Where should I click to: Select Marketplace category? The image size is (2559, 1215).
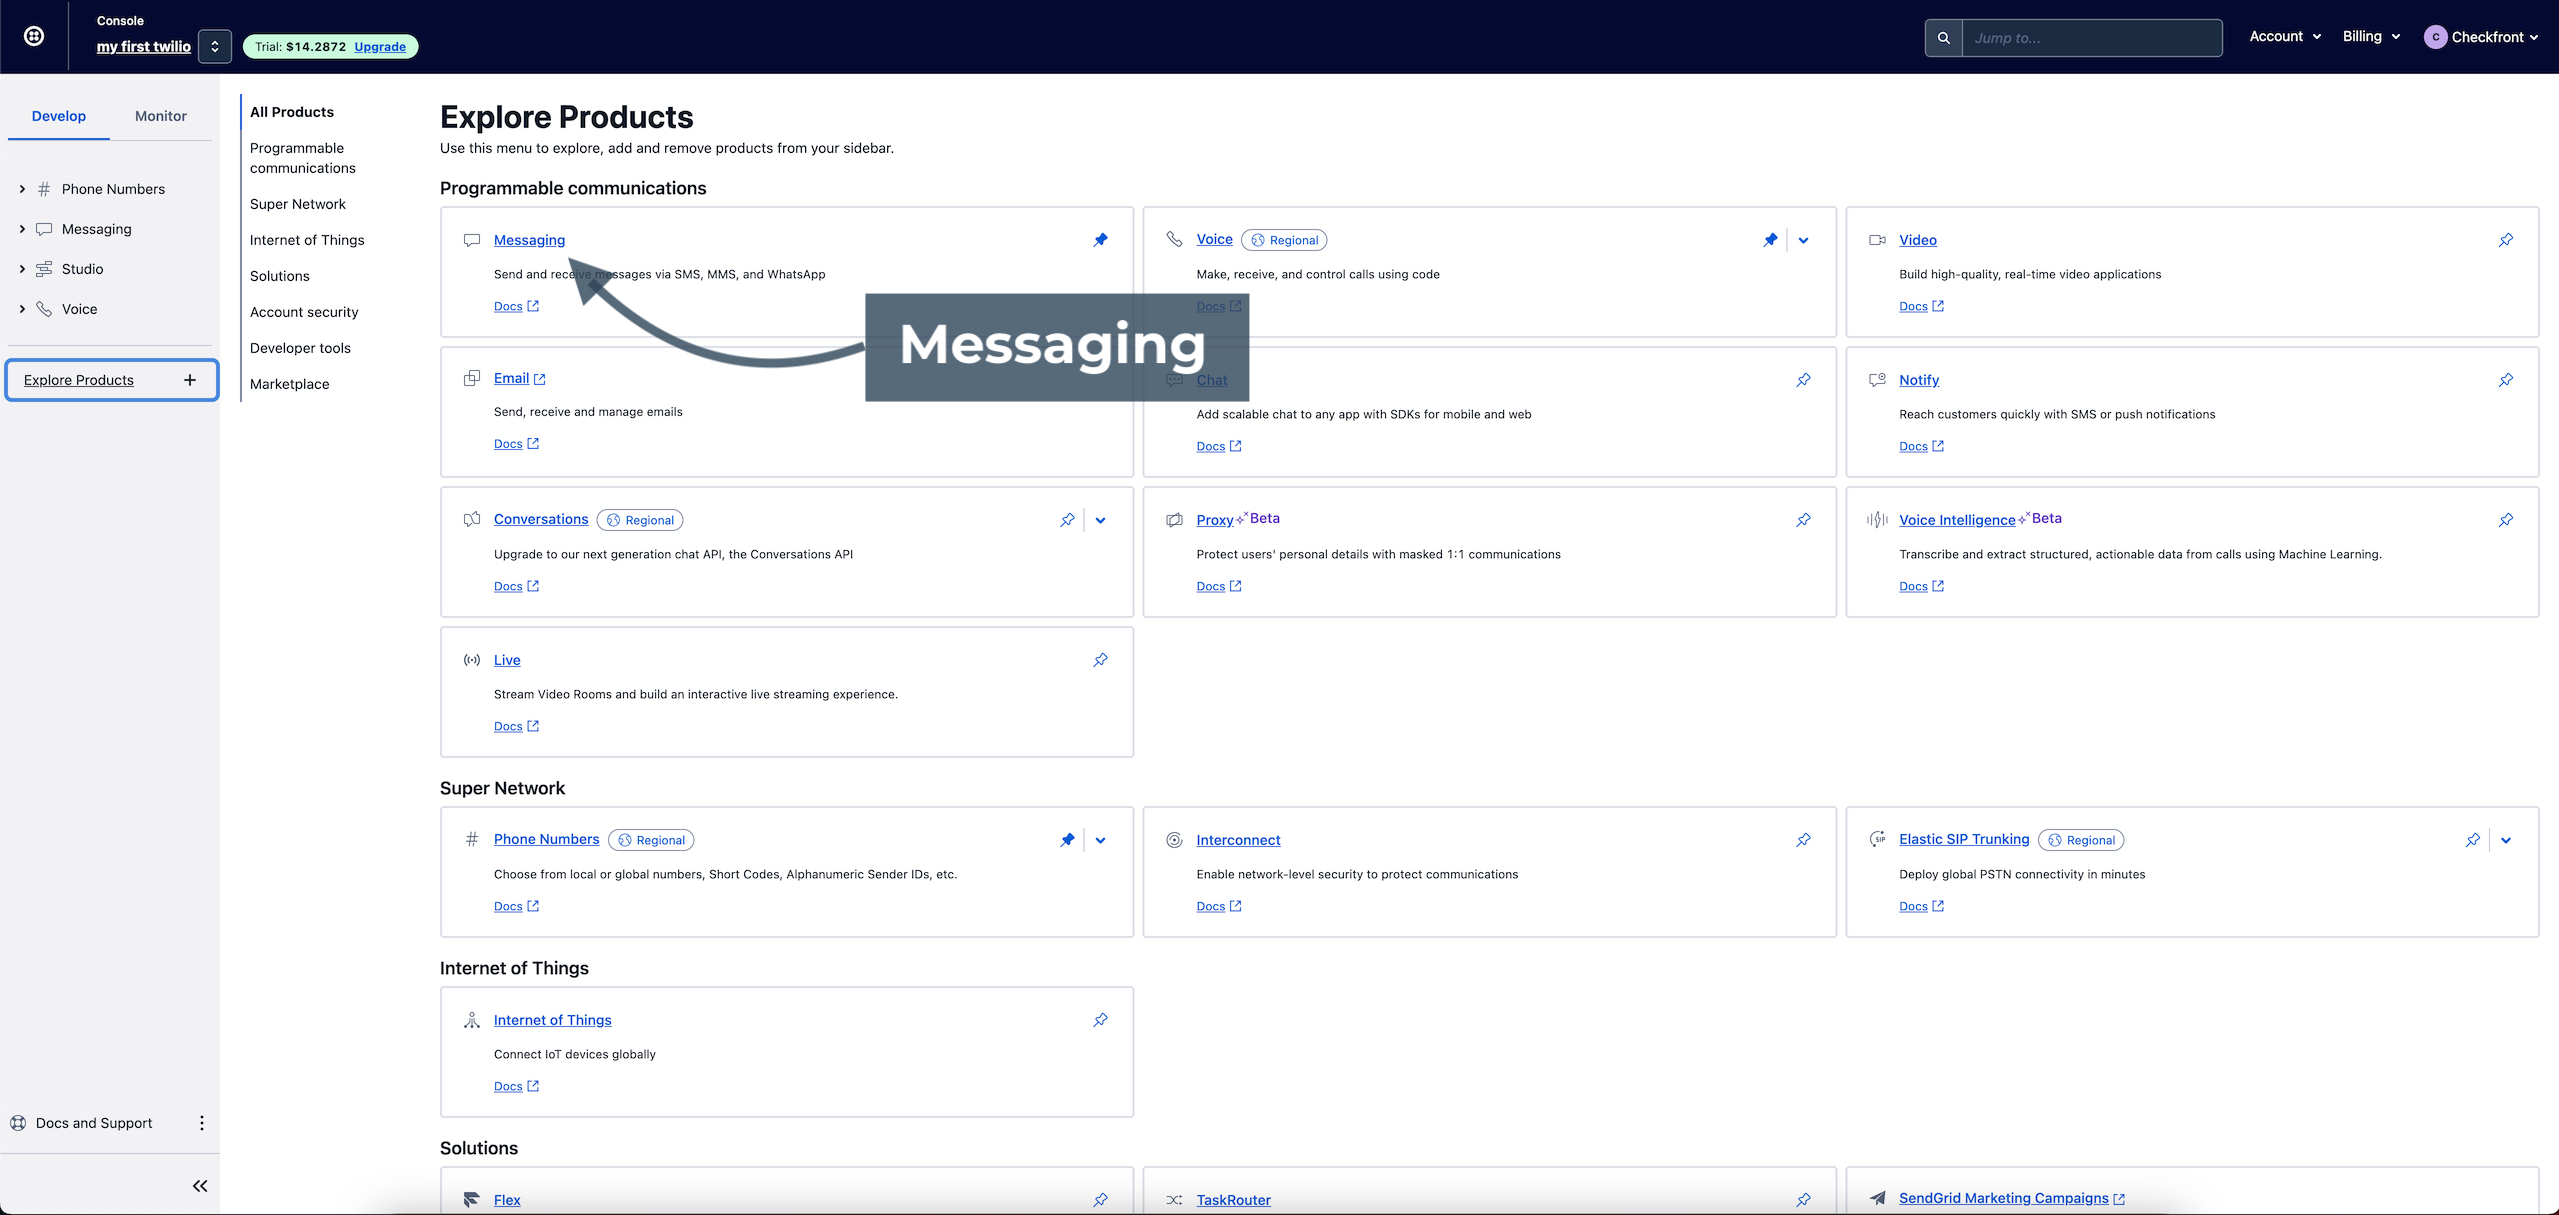(x=290, y=384)
